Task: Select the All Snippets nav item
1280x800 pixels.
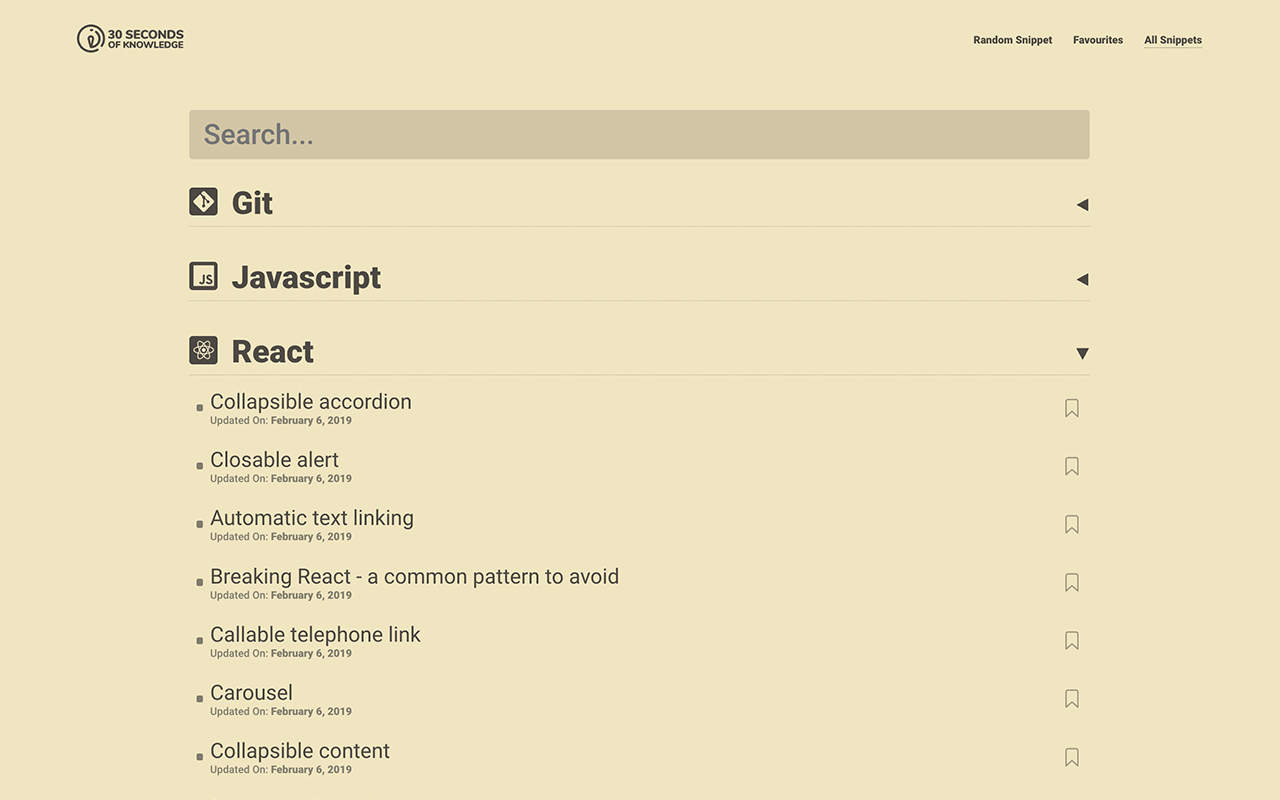Action: tap(1172, 40)
